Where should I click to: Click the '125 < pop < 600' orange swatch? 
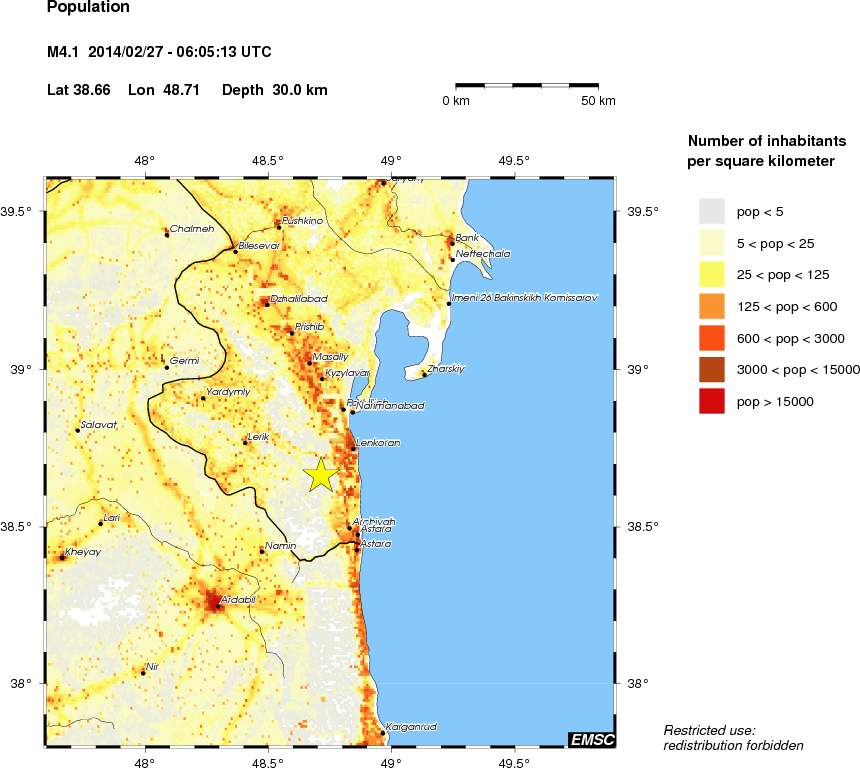711,306
